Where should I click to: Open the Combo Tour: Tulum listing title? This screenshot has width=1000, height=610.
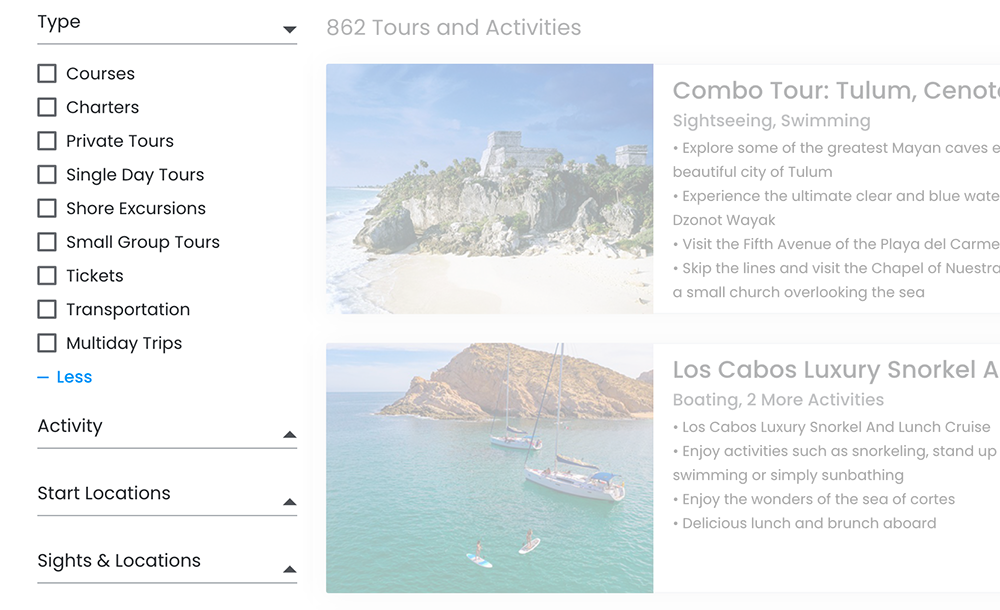point(835,91)
